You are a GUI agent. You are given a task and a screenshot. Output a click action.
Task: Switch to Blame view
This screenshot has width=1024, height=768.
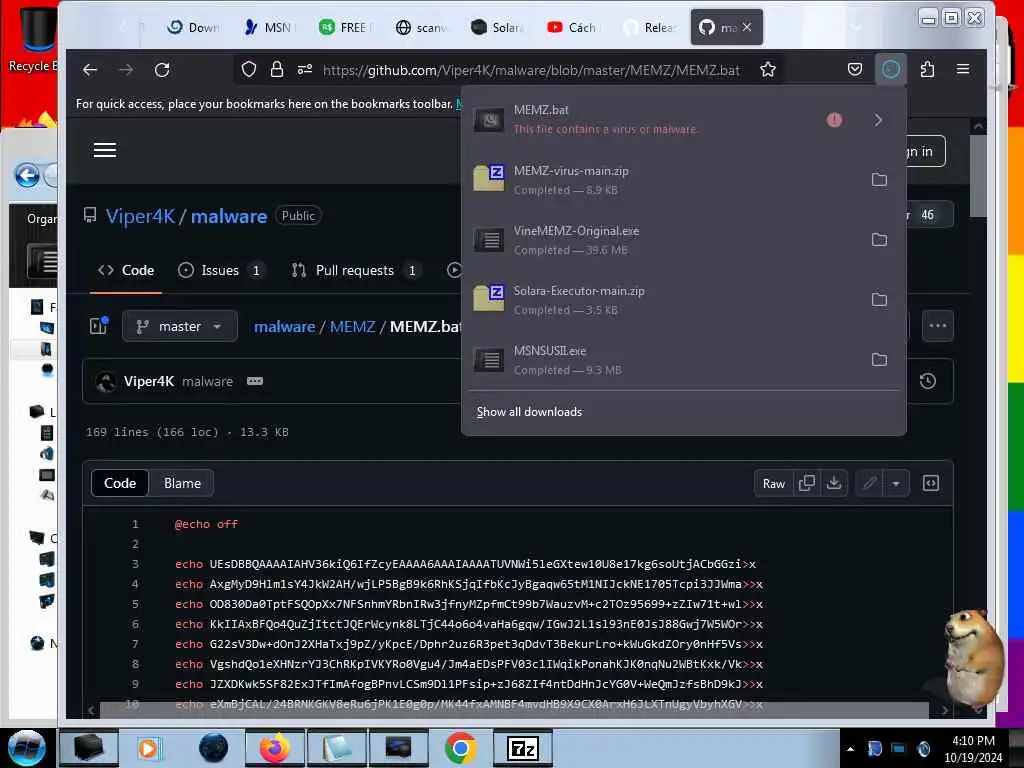(182, 483)
